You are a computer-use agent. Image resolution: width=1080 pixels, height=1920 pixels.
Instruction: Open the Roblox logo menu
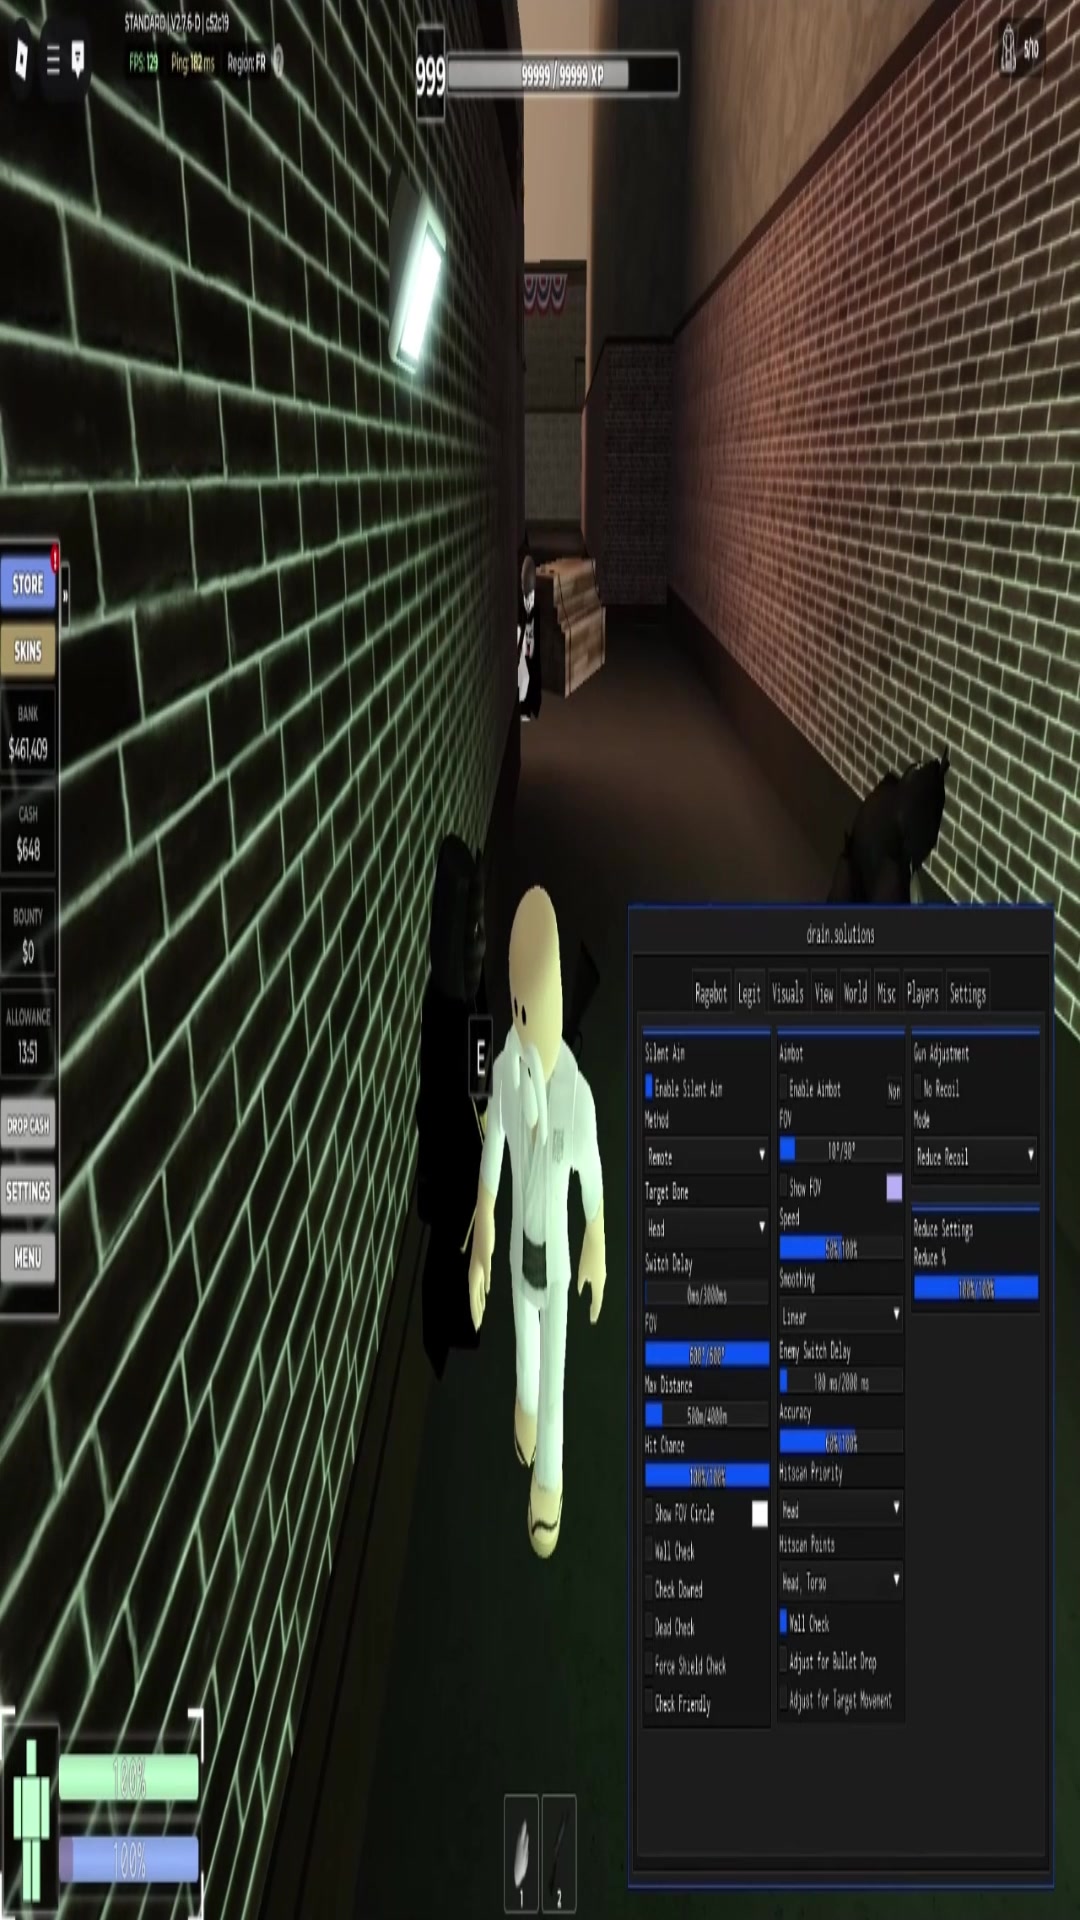[x=21, y=60]
